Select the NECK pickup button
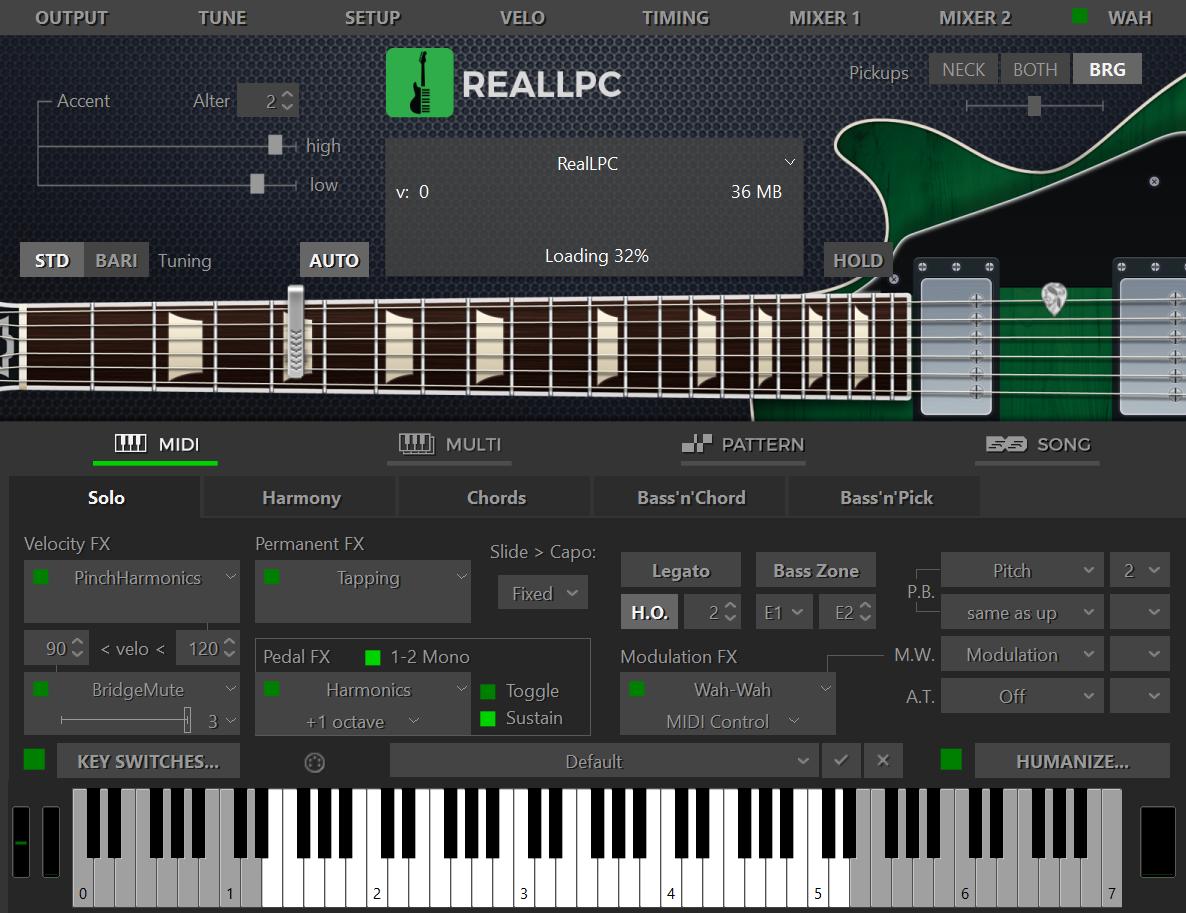The width and height of the screenshot is (1186, 913). pos(962,69)
